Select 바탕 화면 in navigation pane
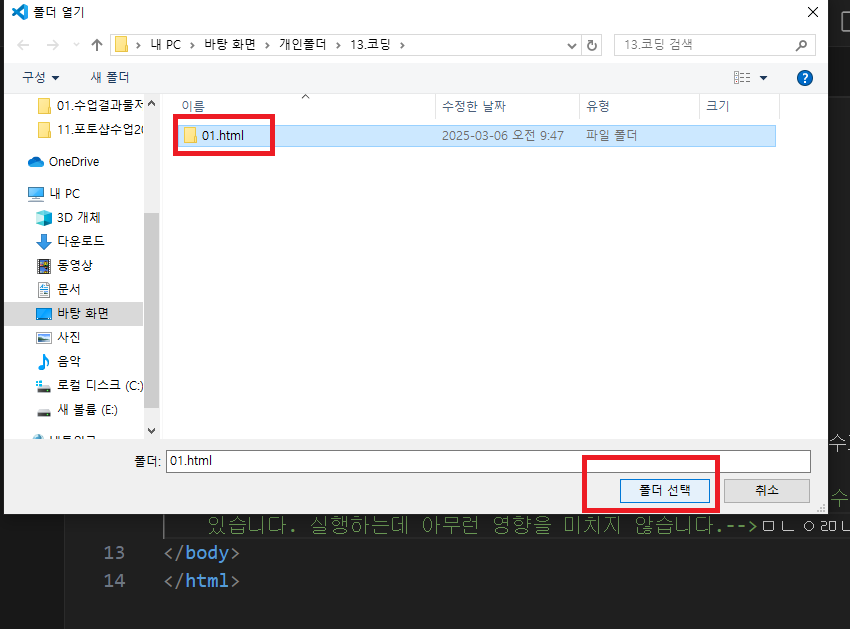The width and height of the screenshot is (850, 629). (73, 313)
